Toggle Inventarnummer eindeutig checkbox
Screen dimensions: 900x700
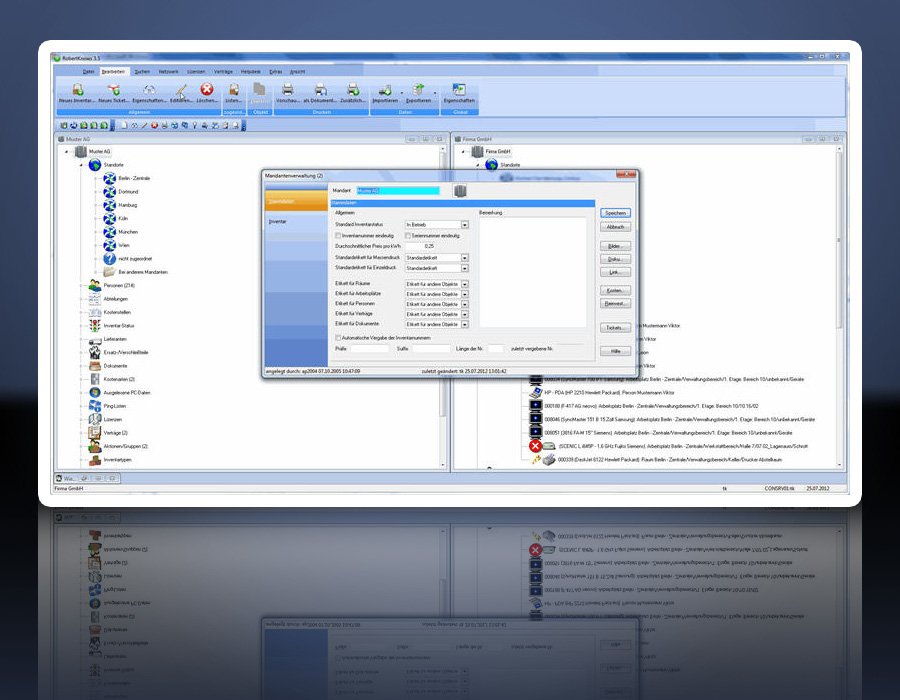pos(338,236)
